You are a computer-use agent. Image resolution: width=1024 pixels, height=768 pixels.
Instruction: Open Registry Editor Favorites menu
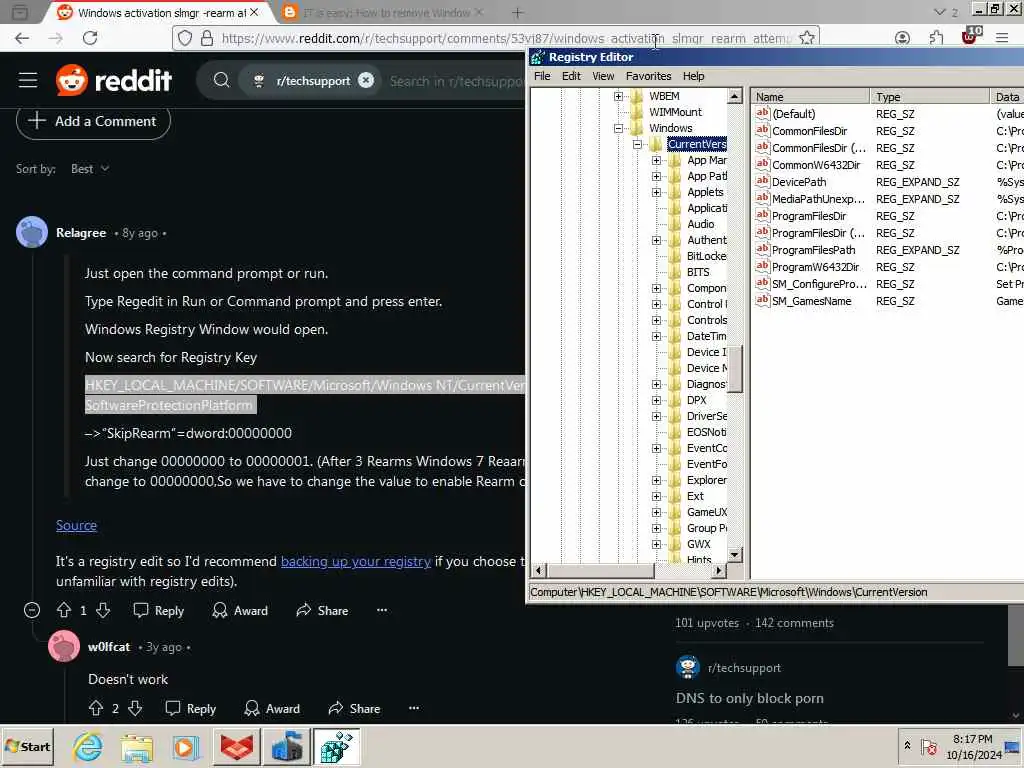(648, 76)
